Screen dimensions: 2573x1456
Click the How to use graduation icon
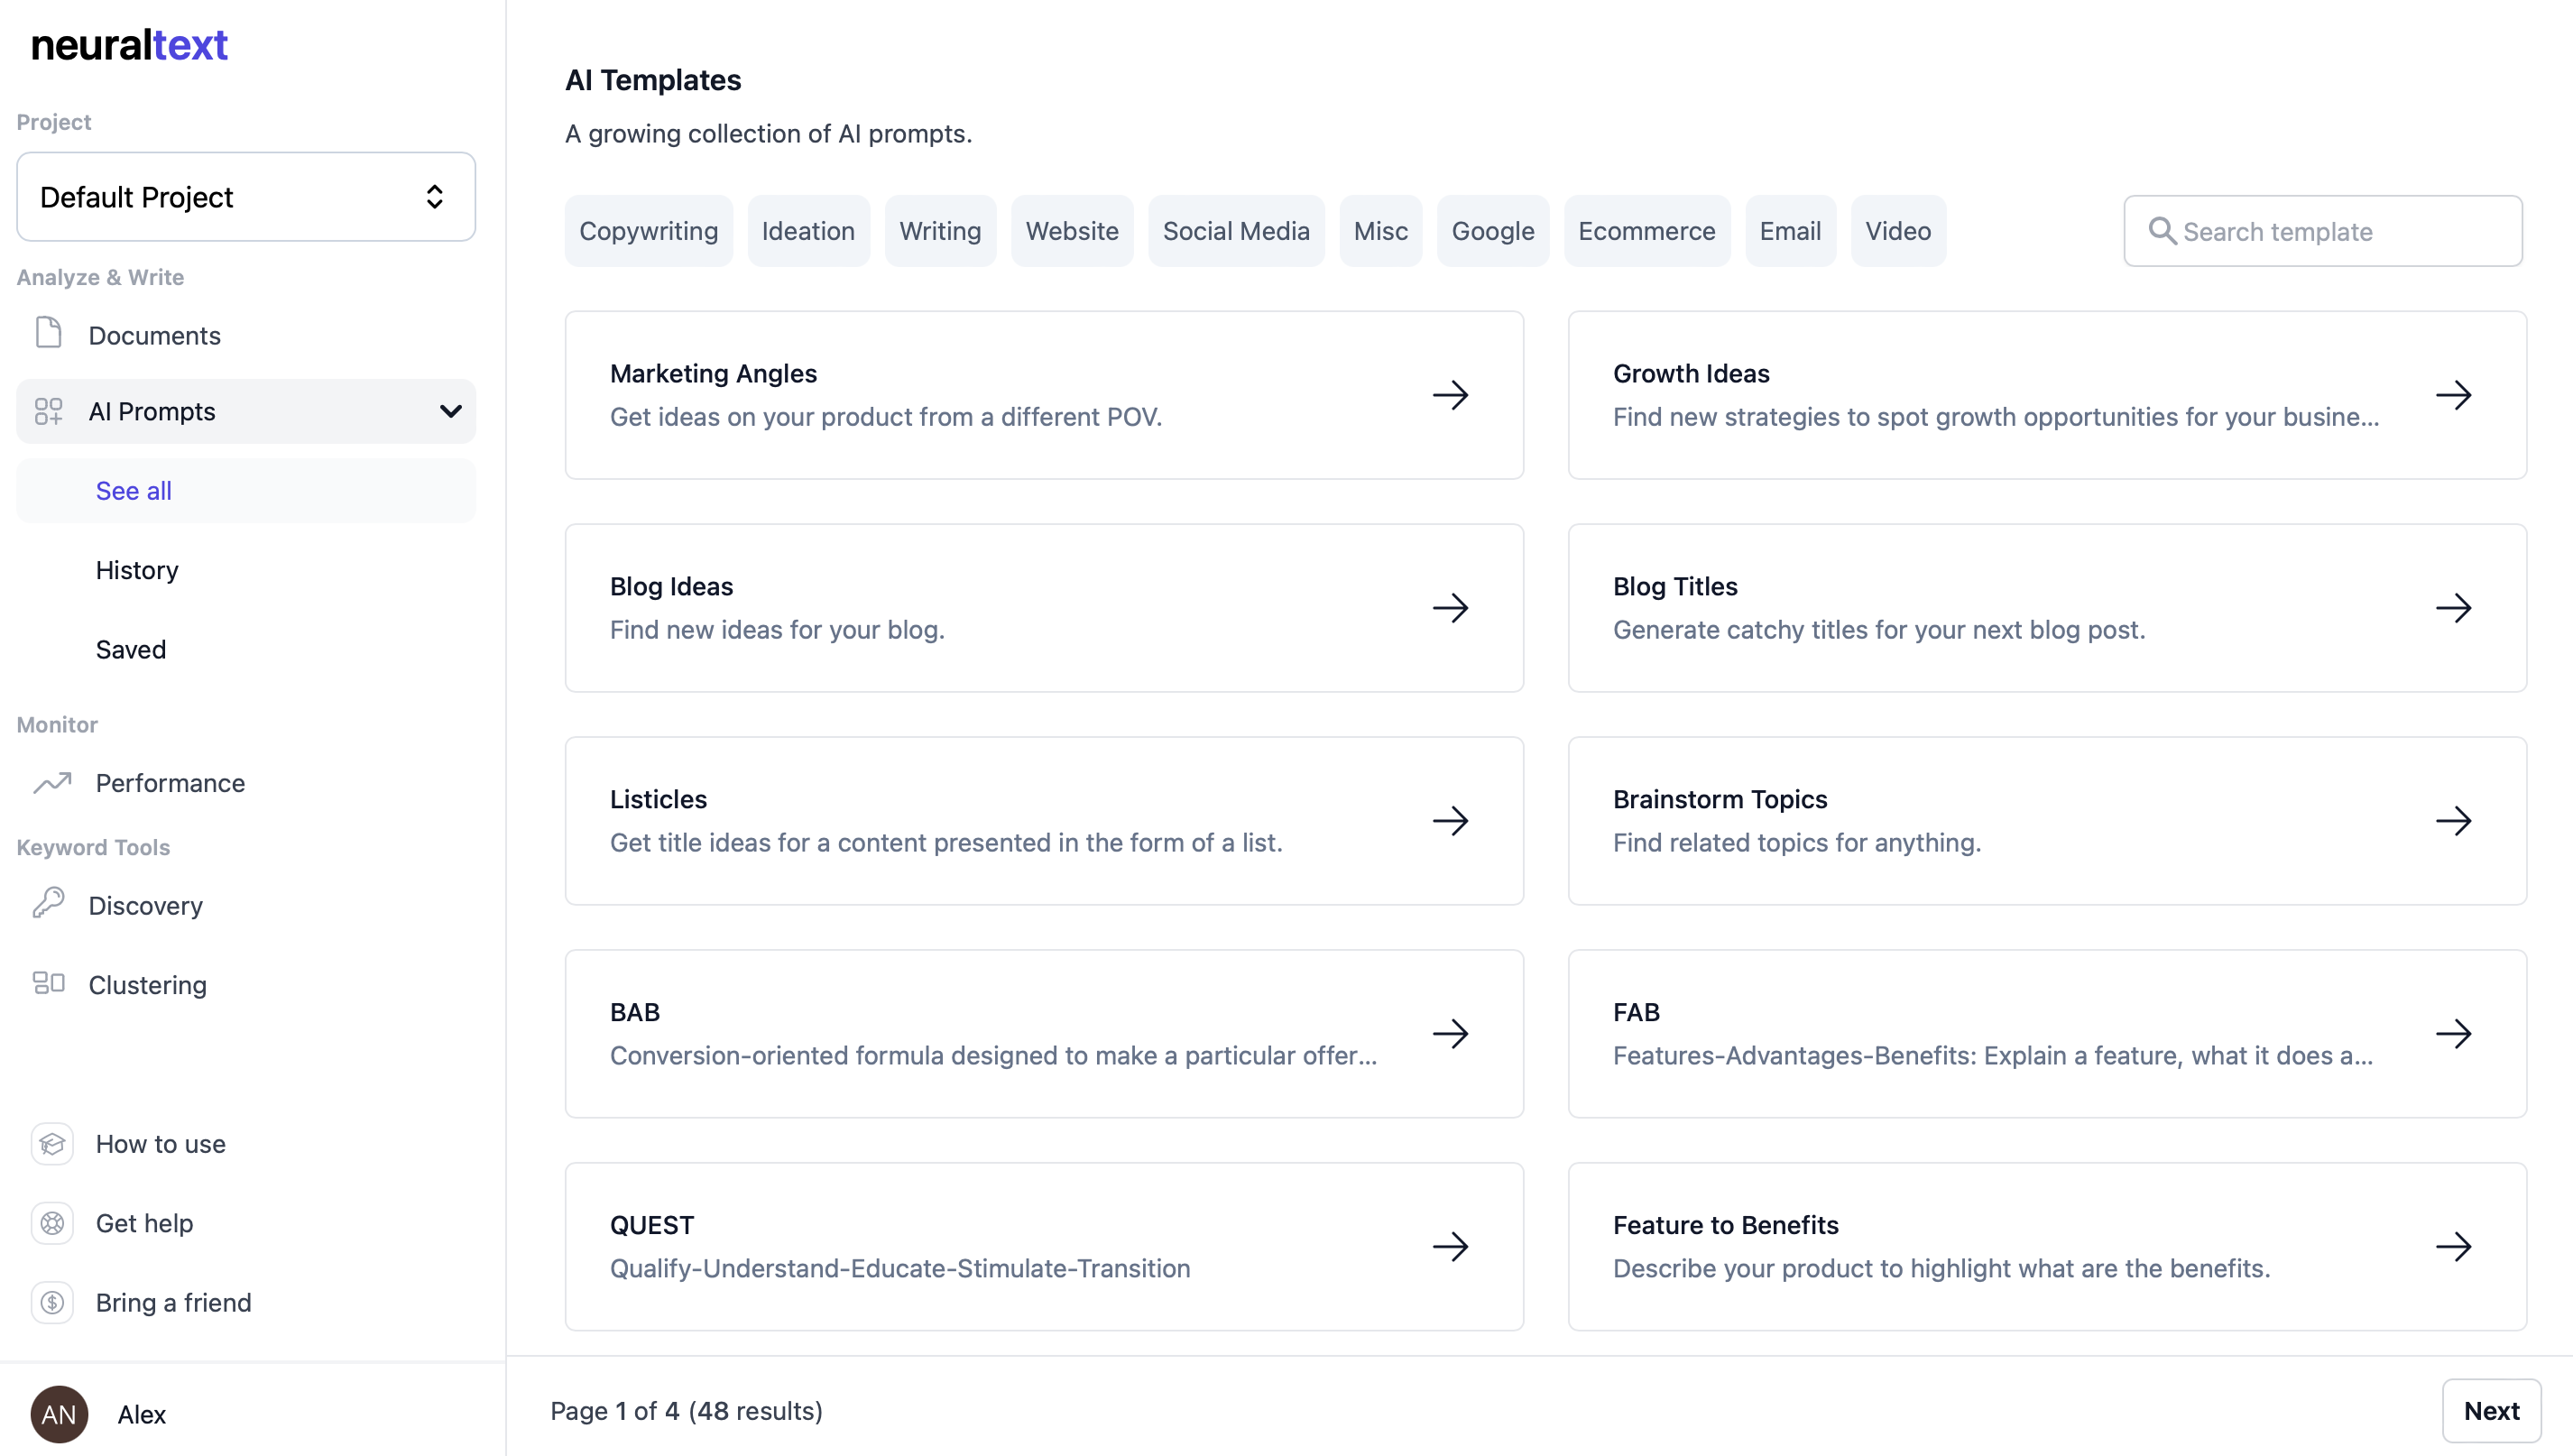click(52, 1143)
